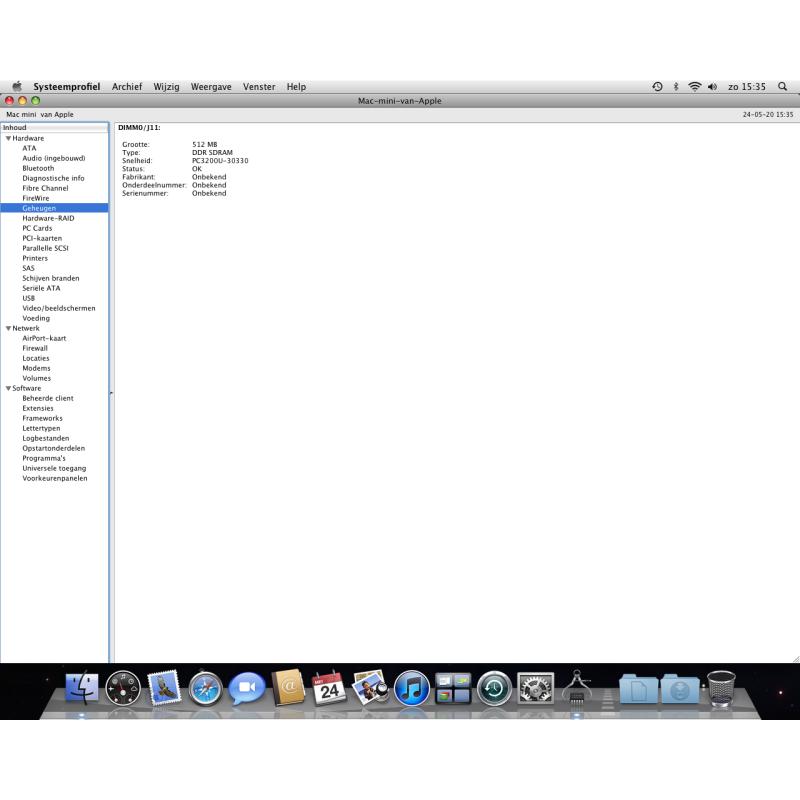Screen dimensions: 800x800
Task: Open the Downloads stack in Dock
Action: (680, 689)
